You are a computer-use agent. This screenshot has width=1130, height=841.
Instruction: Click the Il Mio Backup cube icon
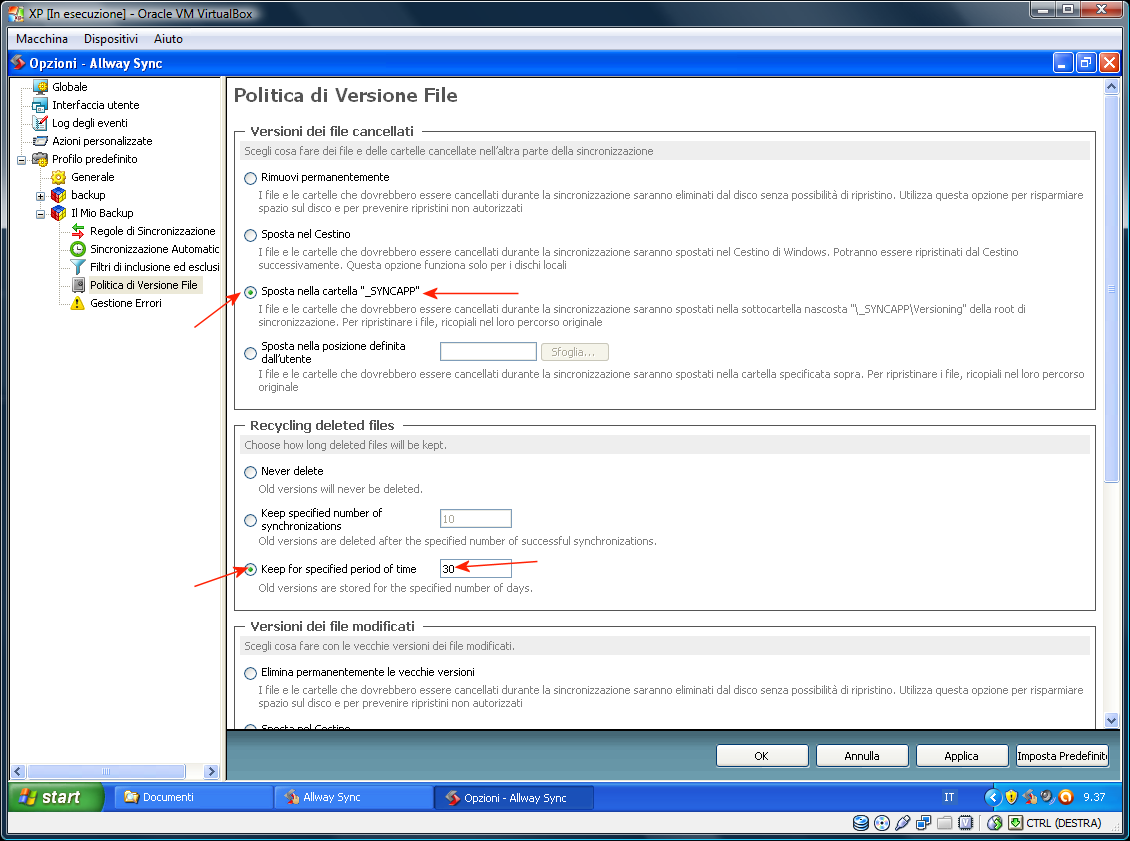(58, 213)
